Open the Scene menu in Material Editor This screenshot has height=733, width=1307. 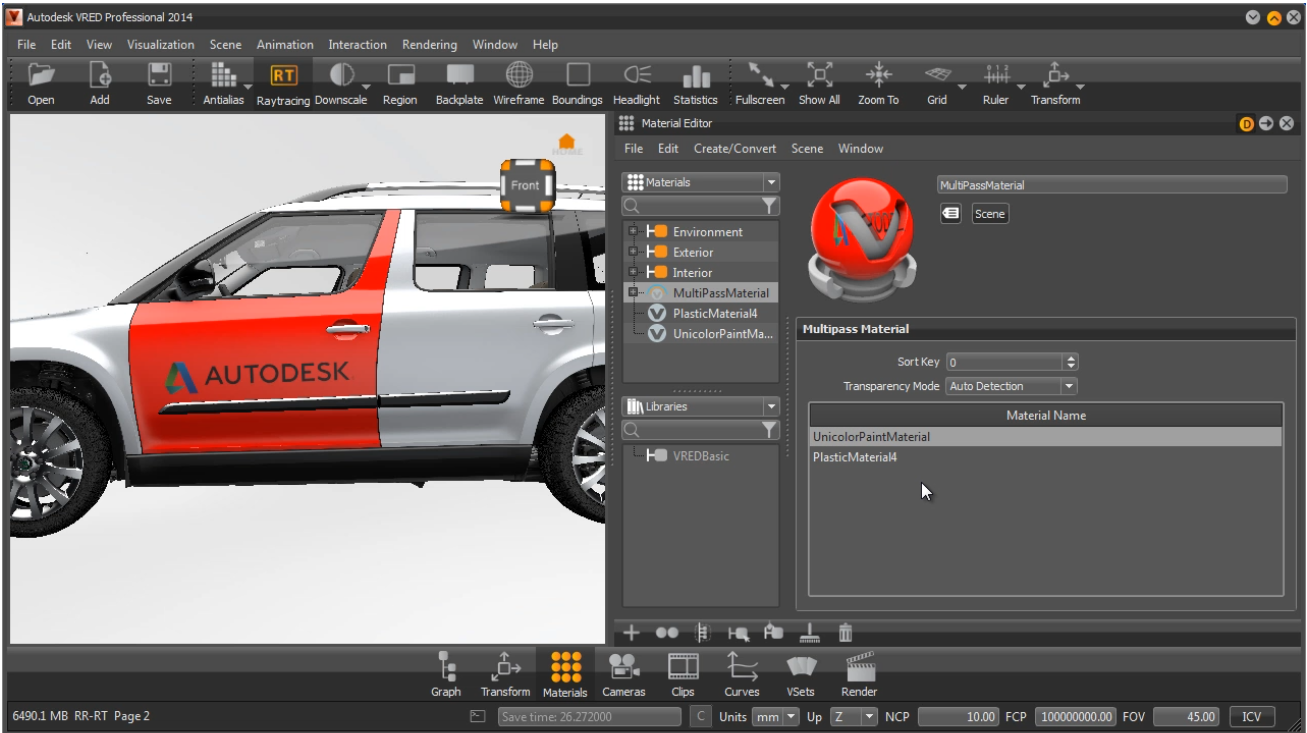(x=807, y=149)
